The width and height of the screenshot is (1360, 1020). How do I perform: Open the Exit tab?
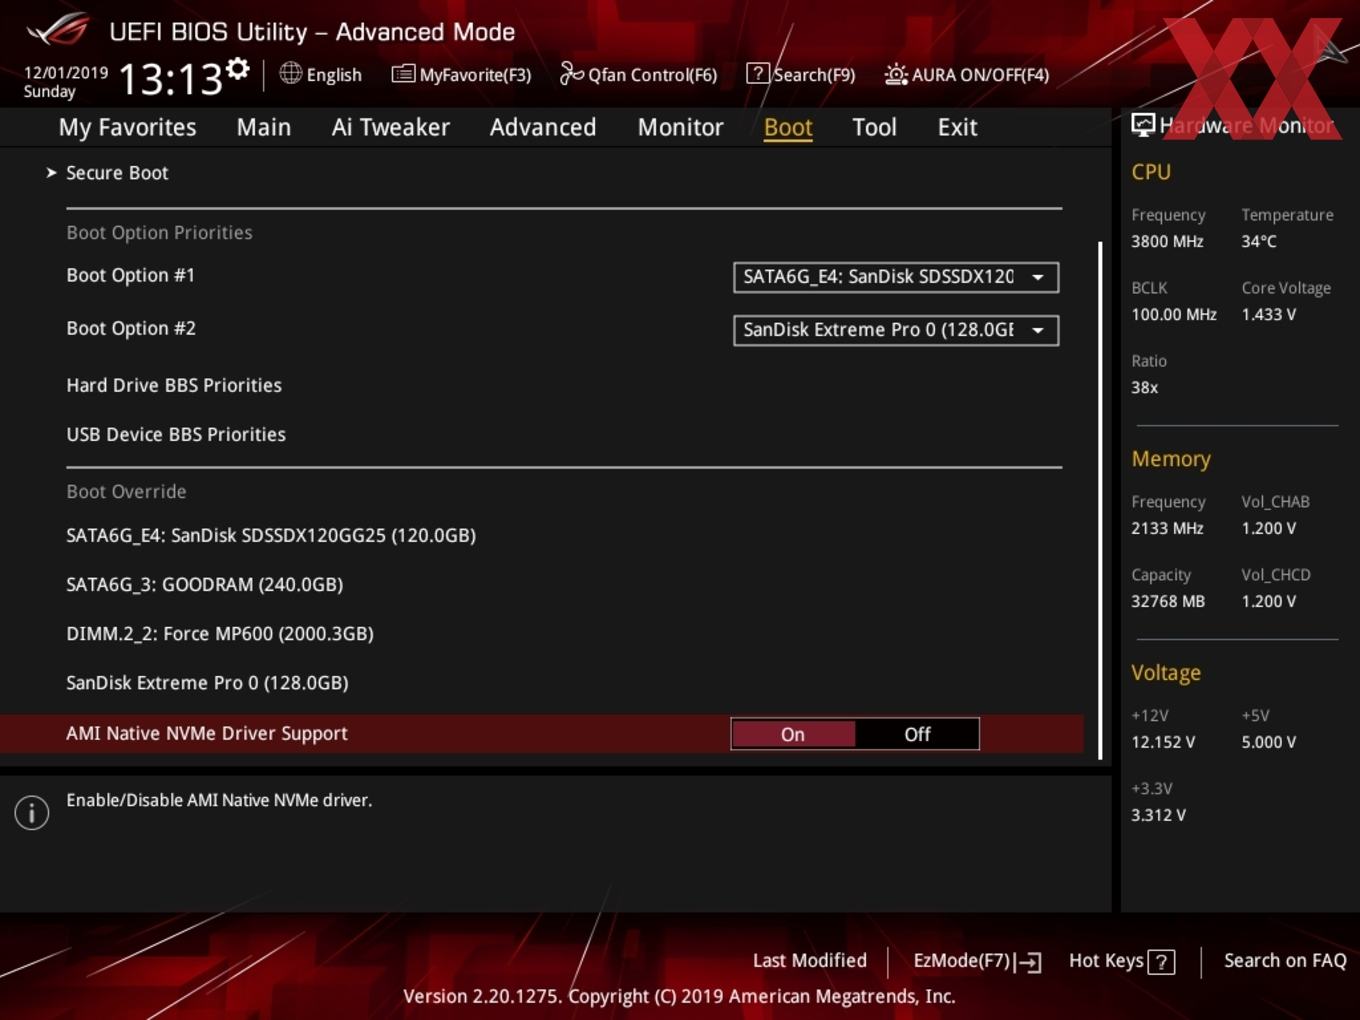957,127
